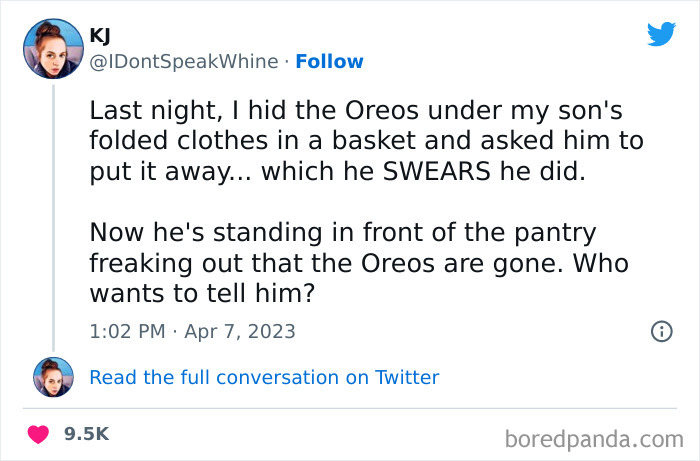Click the display name KJ
700x461 pixels.
tap(100, 36)
